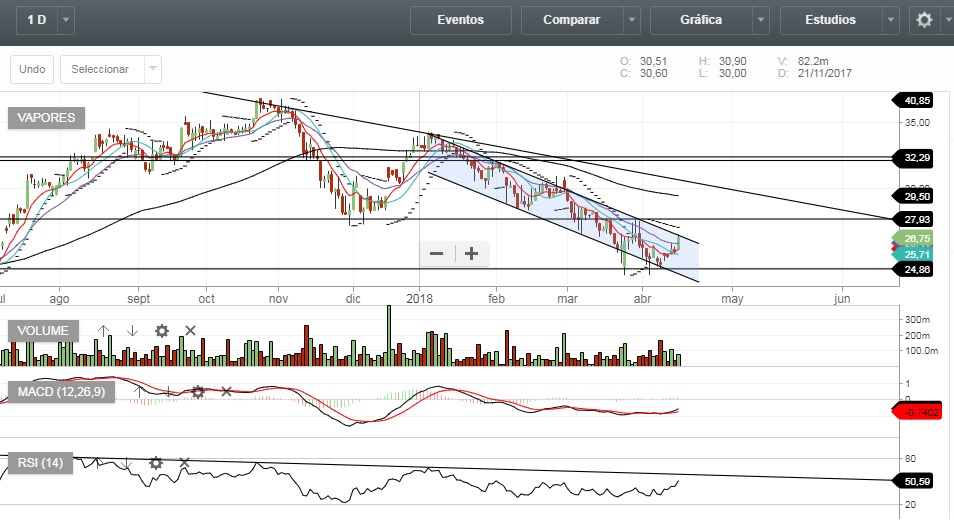The height and width of the screenshot is (524, 954).
Task: Zoom in with the plus button
Action: tap(472, 254)
